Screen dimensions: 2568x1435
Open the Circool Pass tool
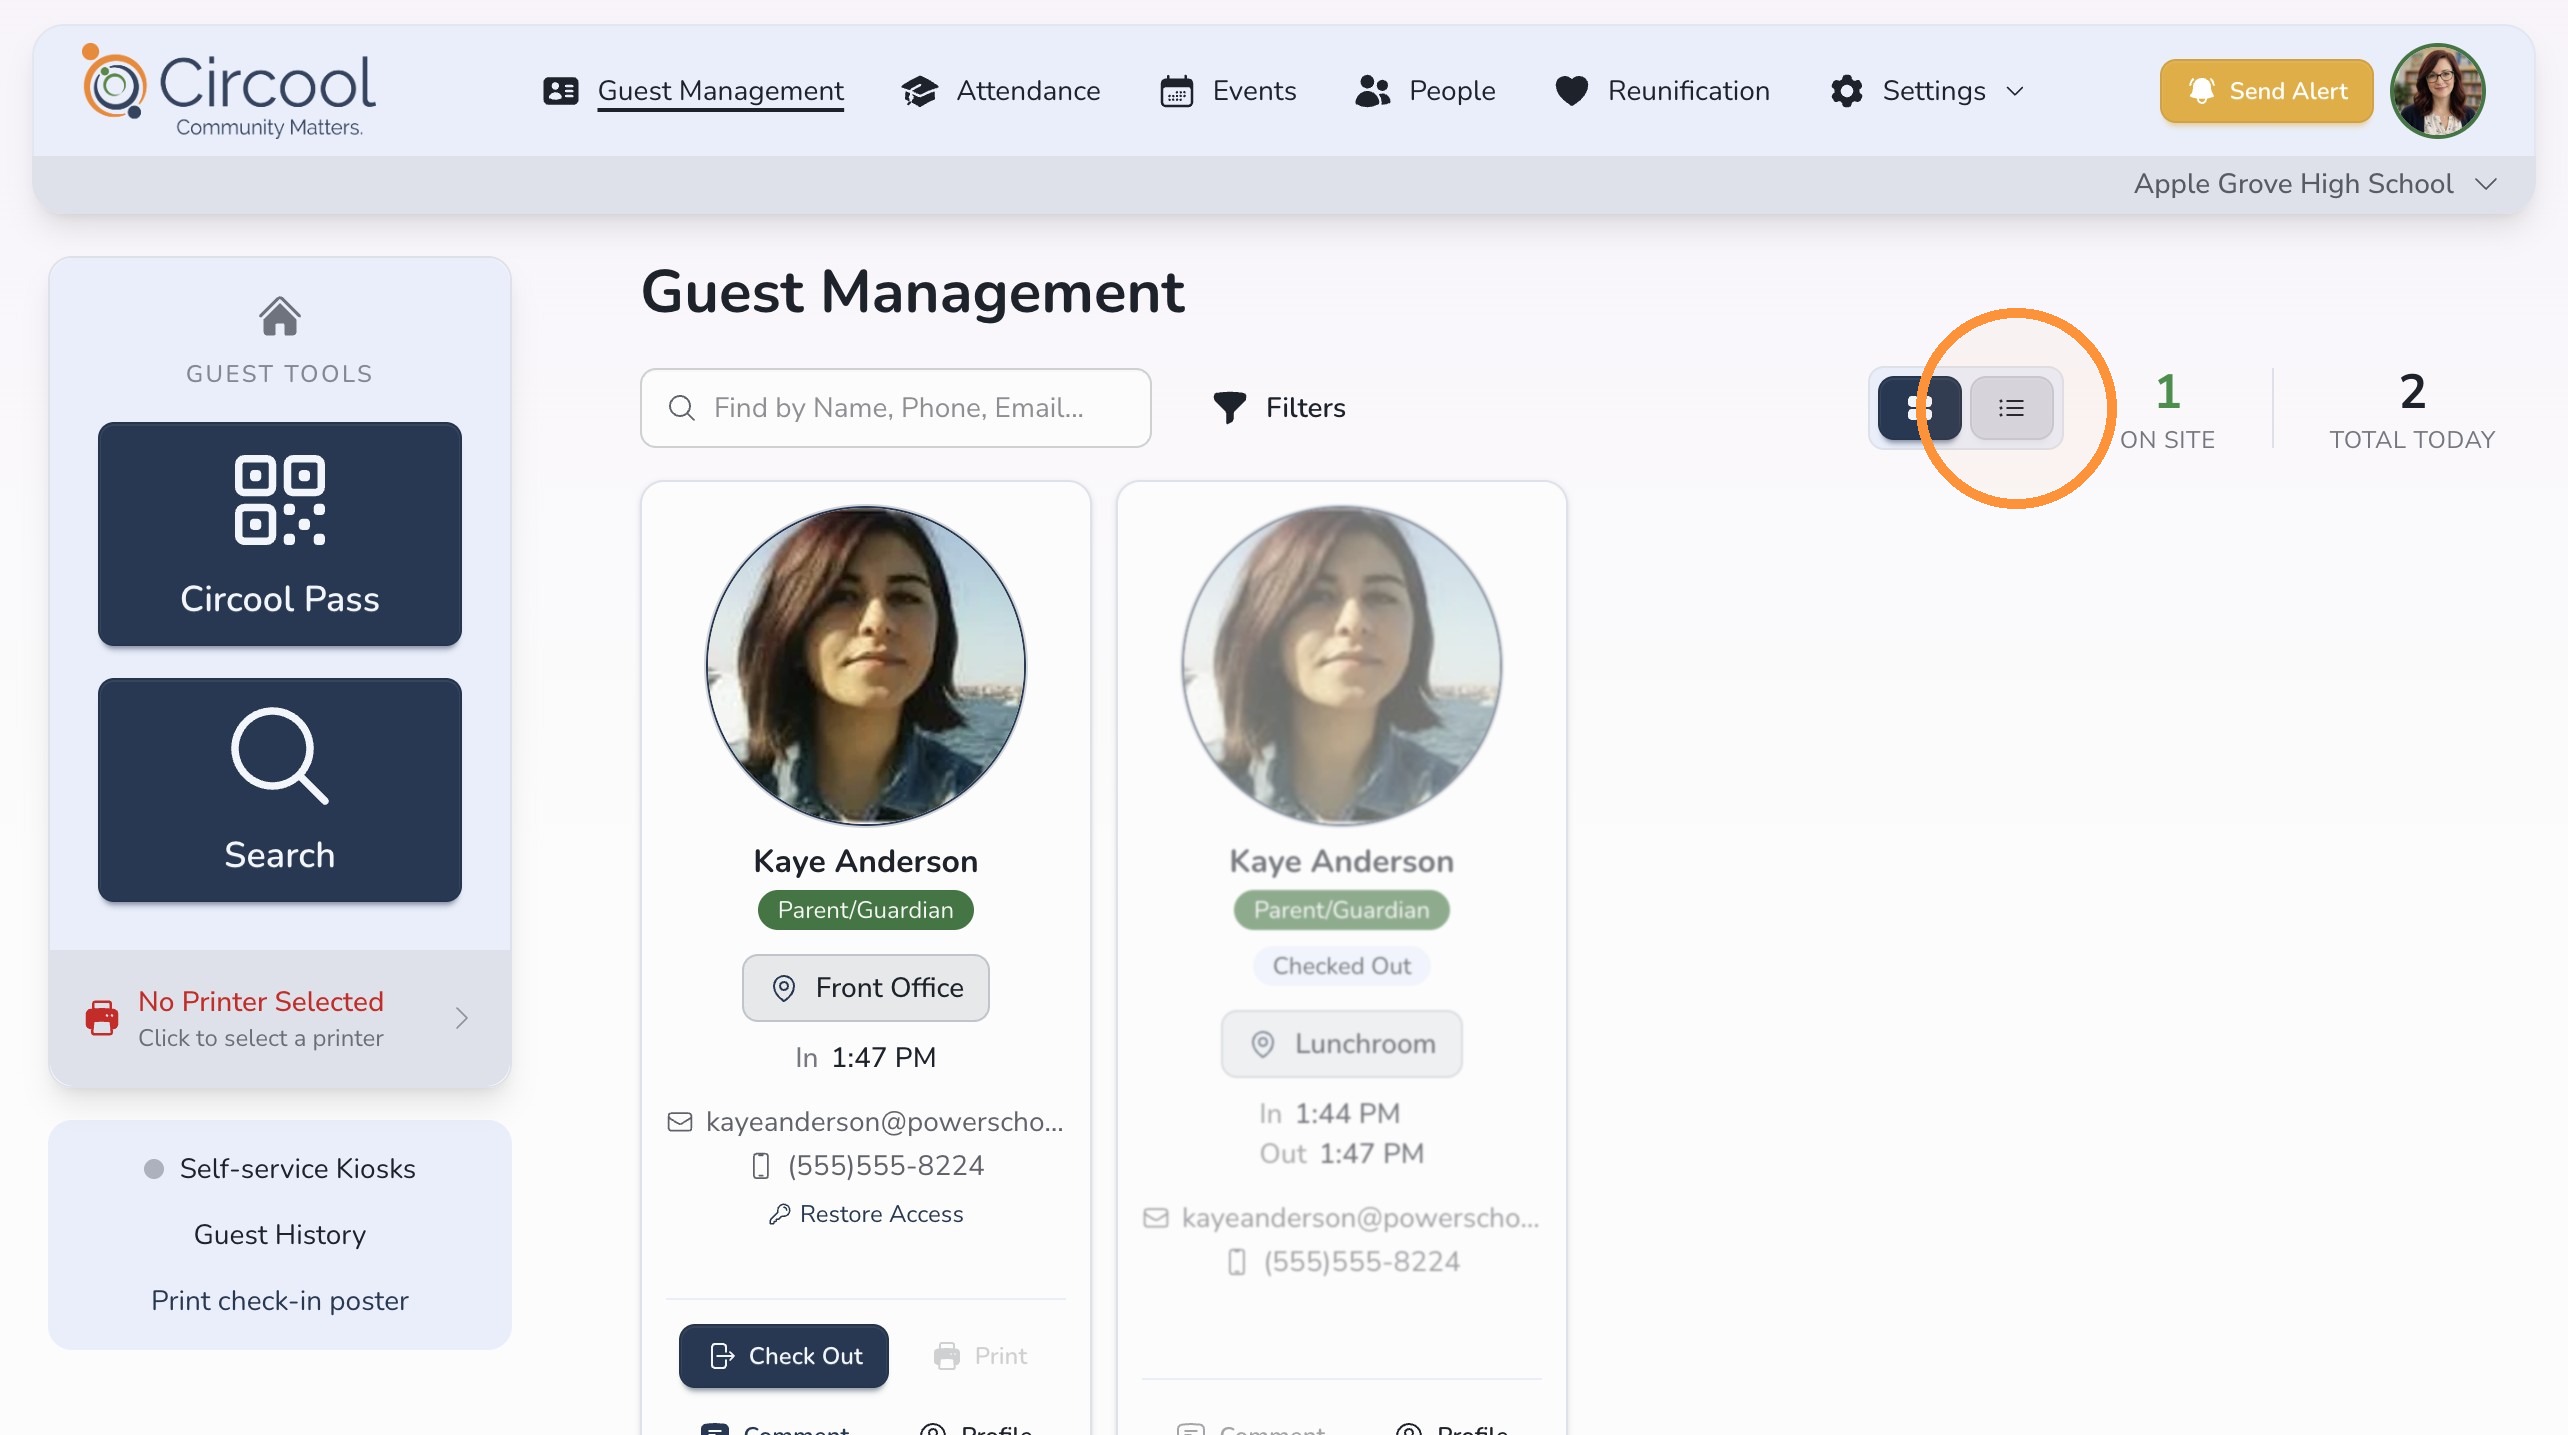(x=280, y=534)
